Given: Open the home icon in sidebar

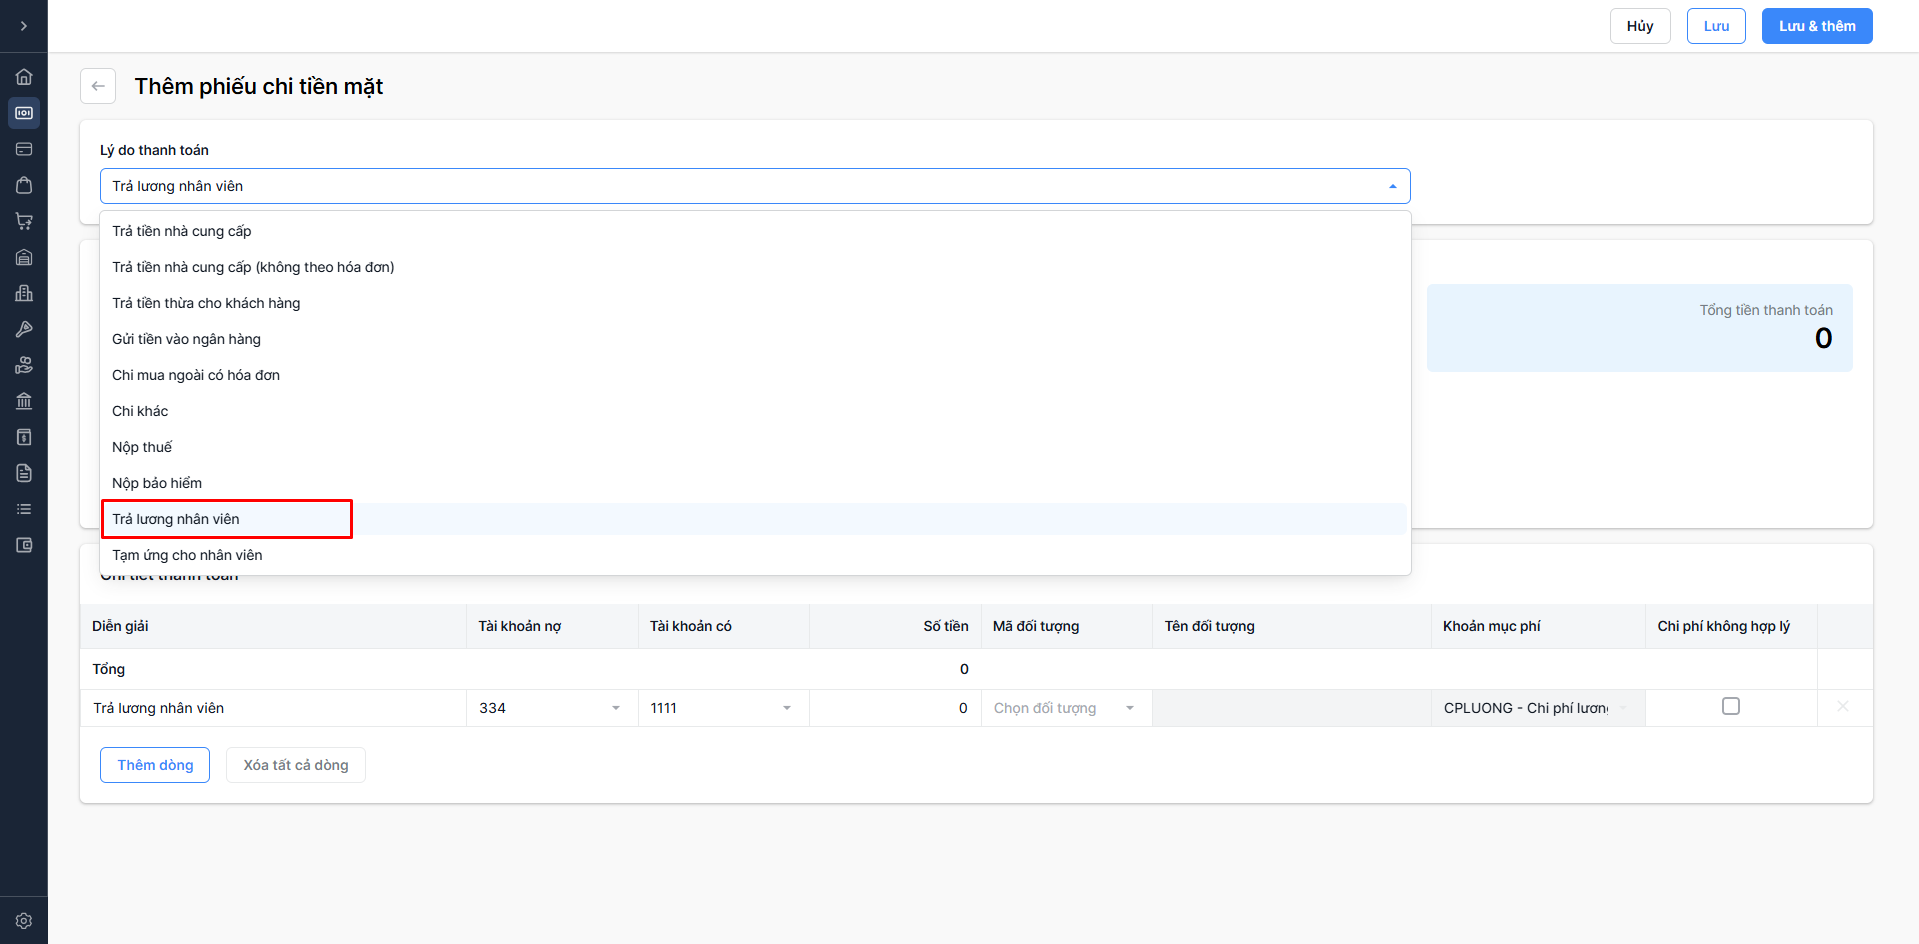Looking at the screenshot, I should coord(24,77).
